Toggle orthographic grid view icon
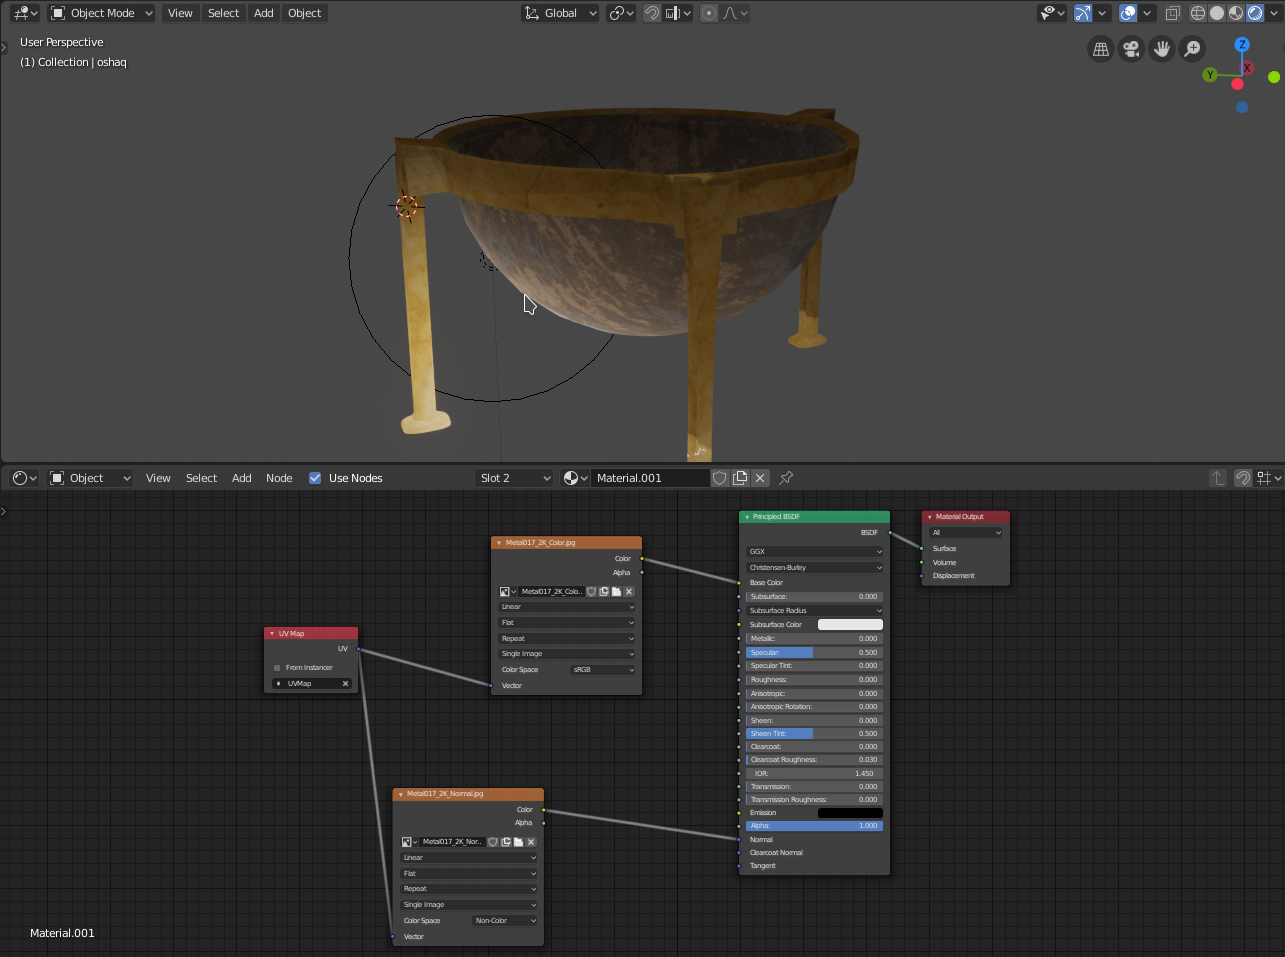Screen dimensions: 1285x957 [1101, 49]
